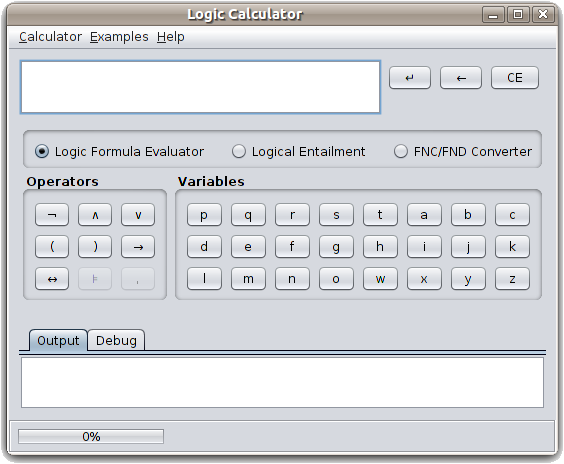This screenshot has height=464, width=564.
Task: Focus the formula input text field
Action: (200, 87)
